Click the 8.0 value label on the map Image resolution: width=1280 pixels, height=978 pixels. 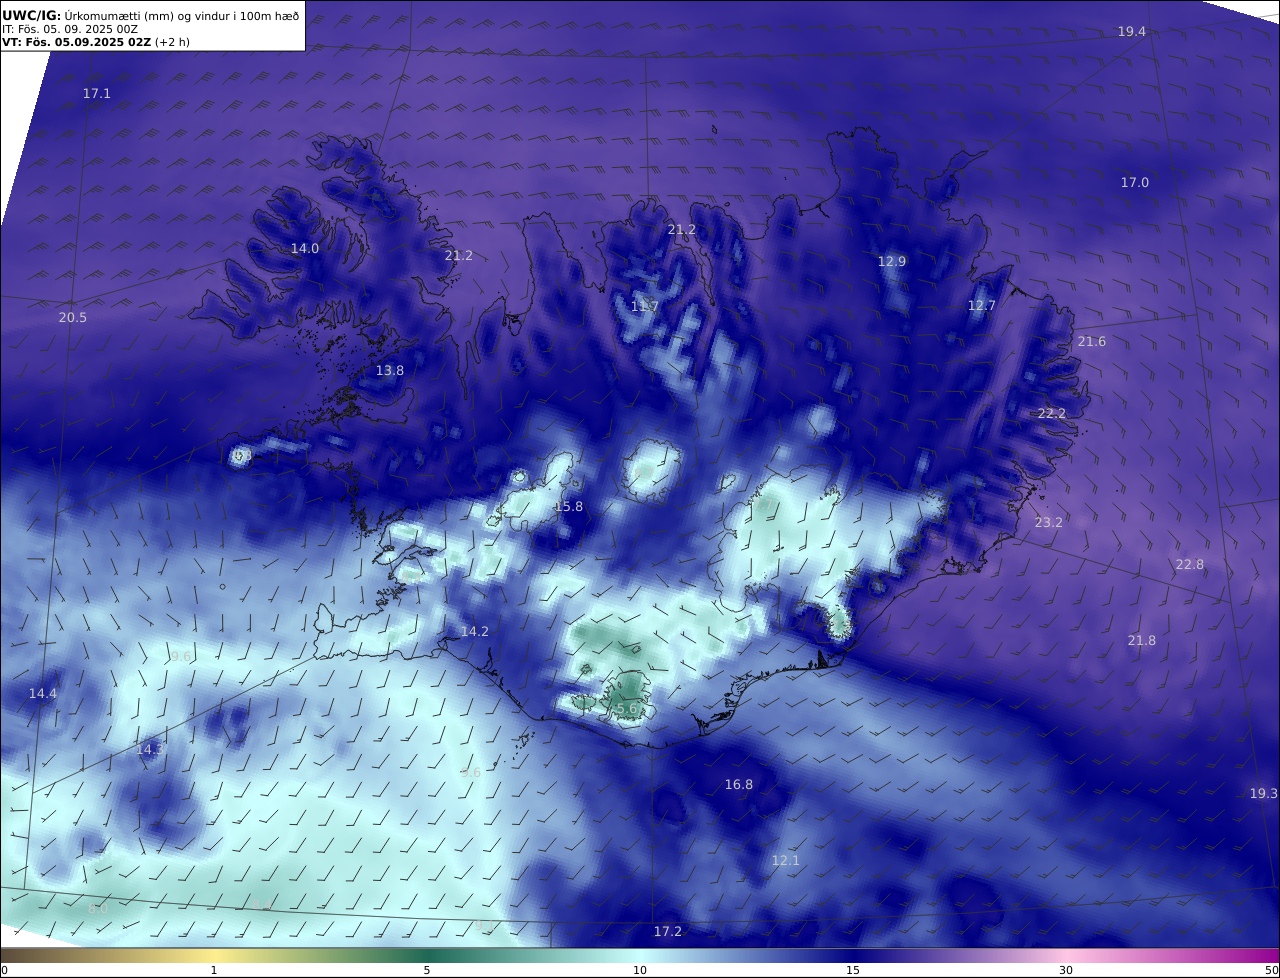pyautogui.click(x=97, y=909)
